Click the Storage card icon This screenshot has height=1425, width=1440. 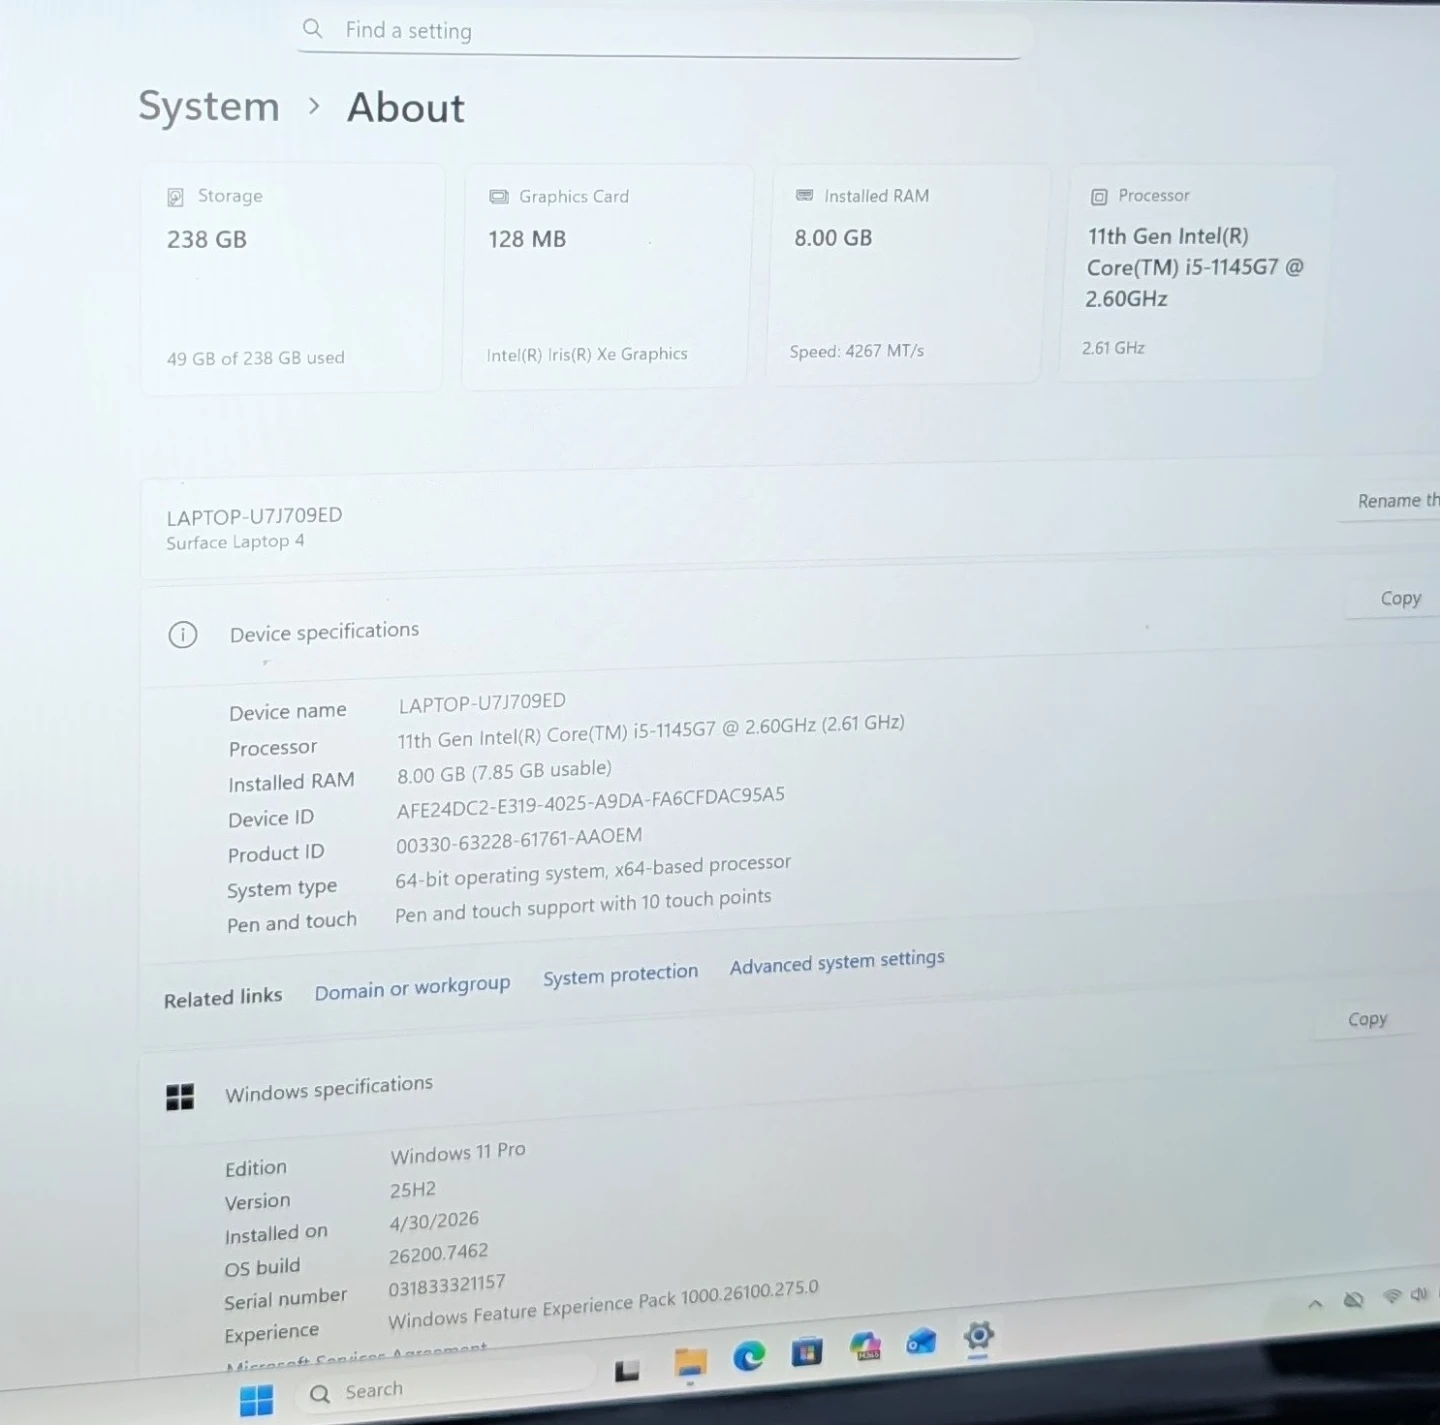tap(175, 197)
